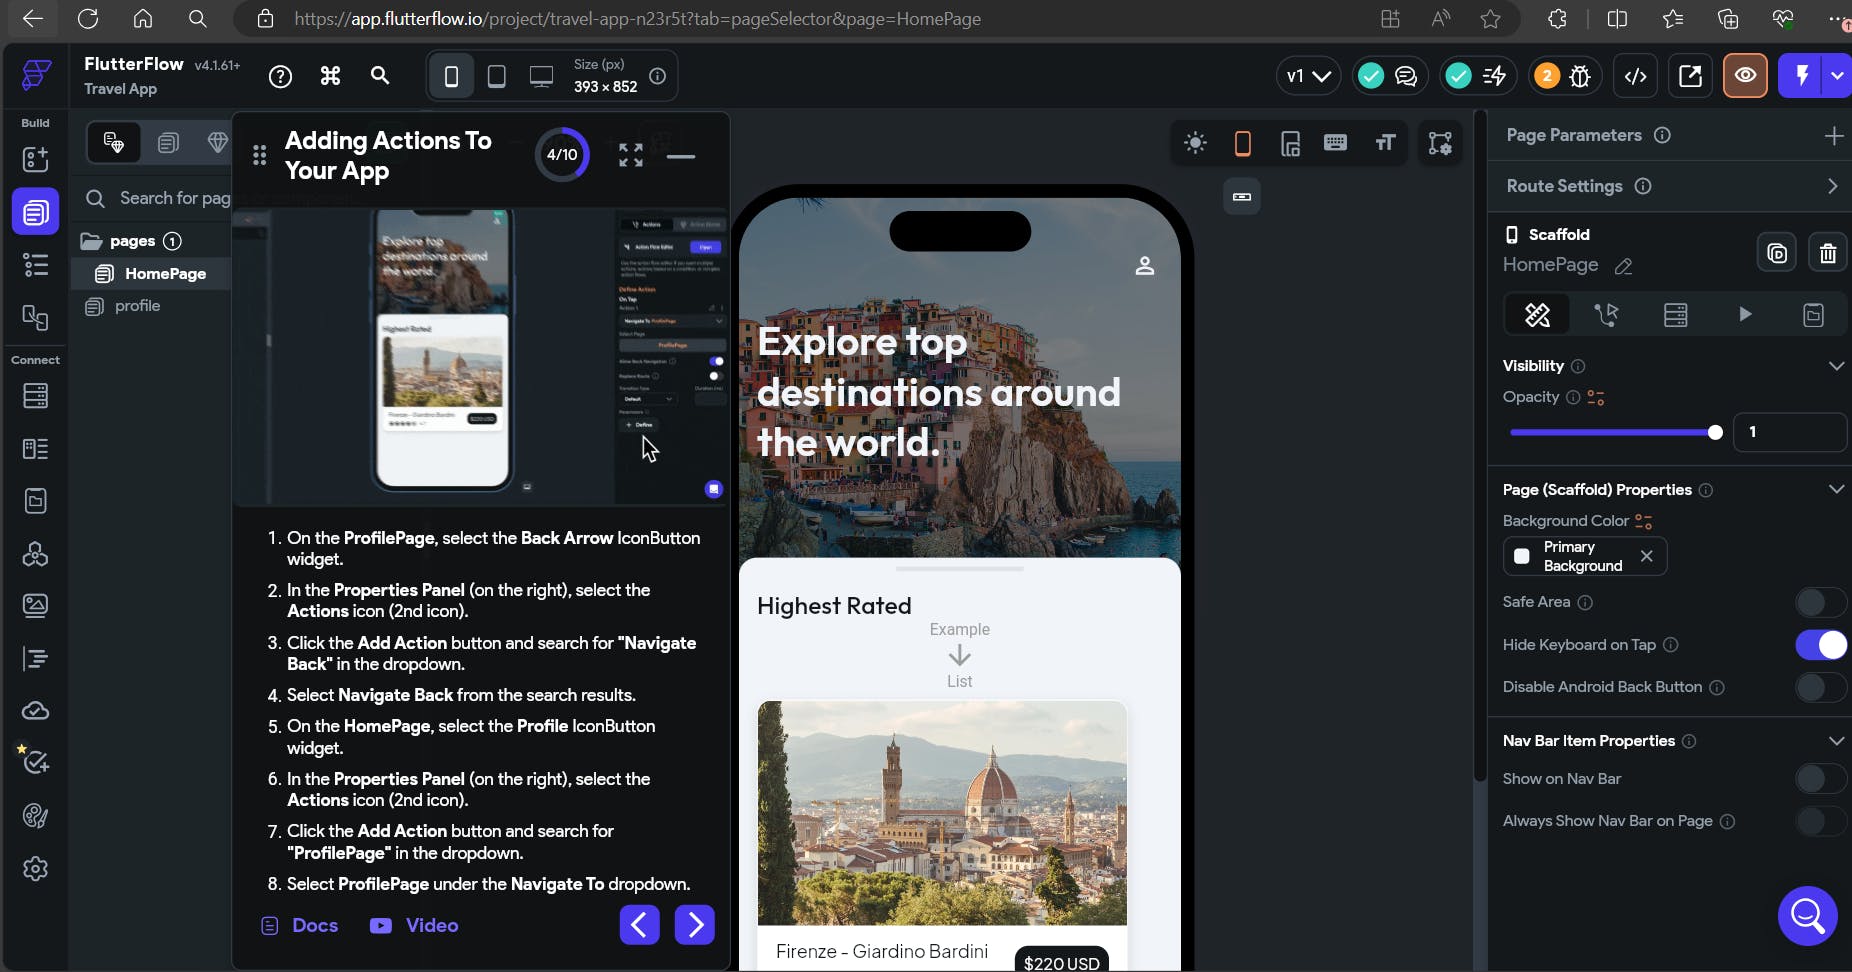Image resolution: width=1852 pixels, height=972 pixels.
Task: Select the profile page in page list
Action: click(137, 306)
